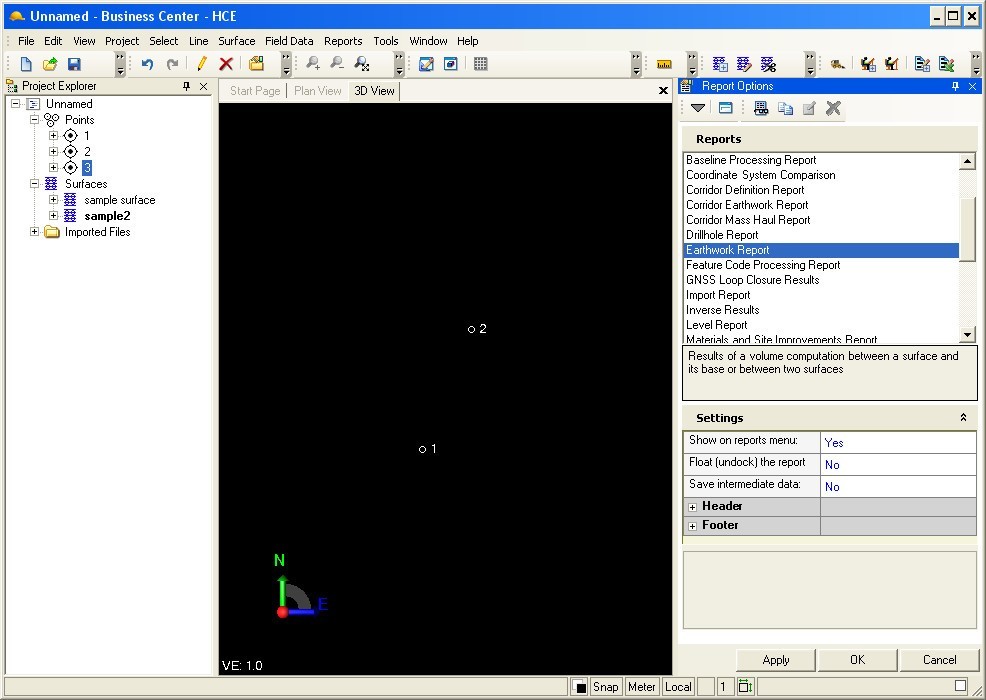Image resolution: width=986 pixels, height=700 pixels.
Task: Click the Cancel button
Action: [939, 660]
